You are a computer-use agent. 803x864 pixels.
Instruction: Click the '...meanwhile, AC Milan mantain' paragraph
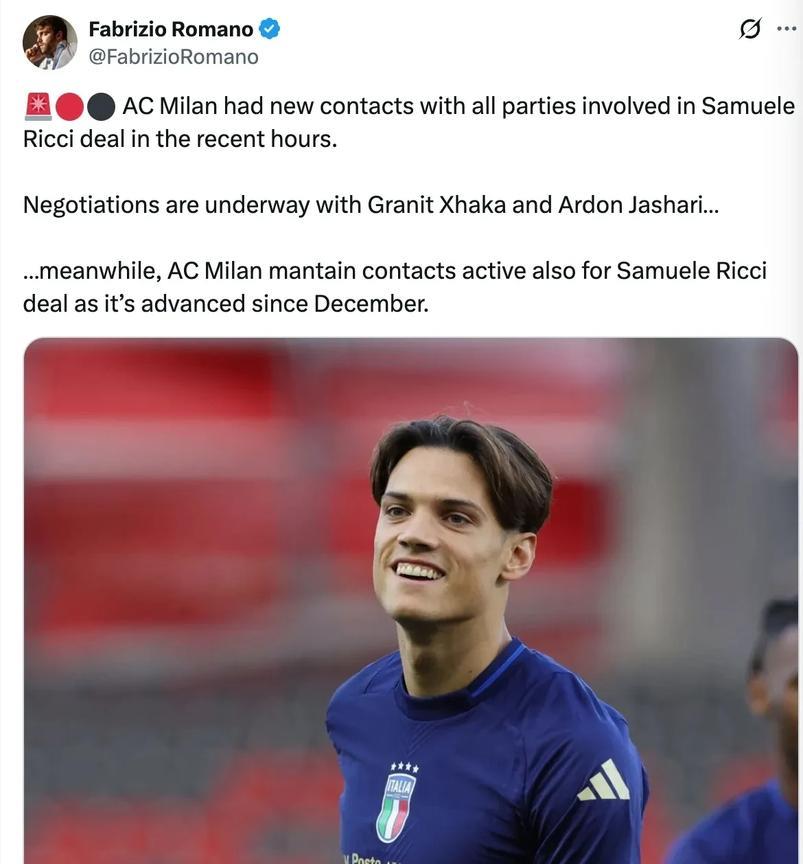395,287
